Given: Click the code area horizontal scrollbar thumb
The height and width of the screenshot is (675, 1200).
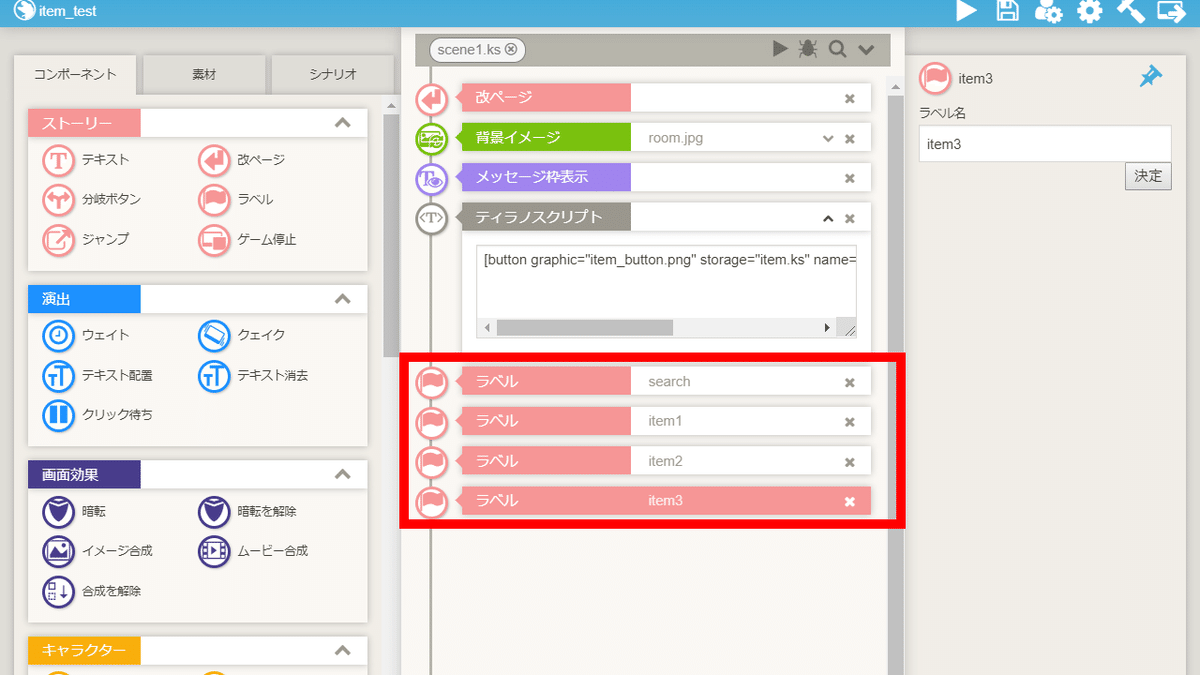Looking at the screenshot, I should click(x=585, y=328).
